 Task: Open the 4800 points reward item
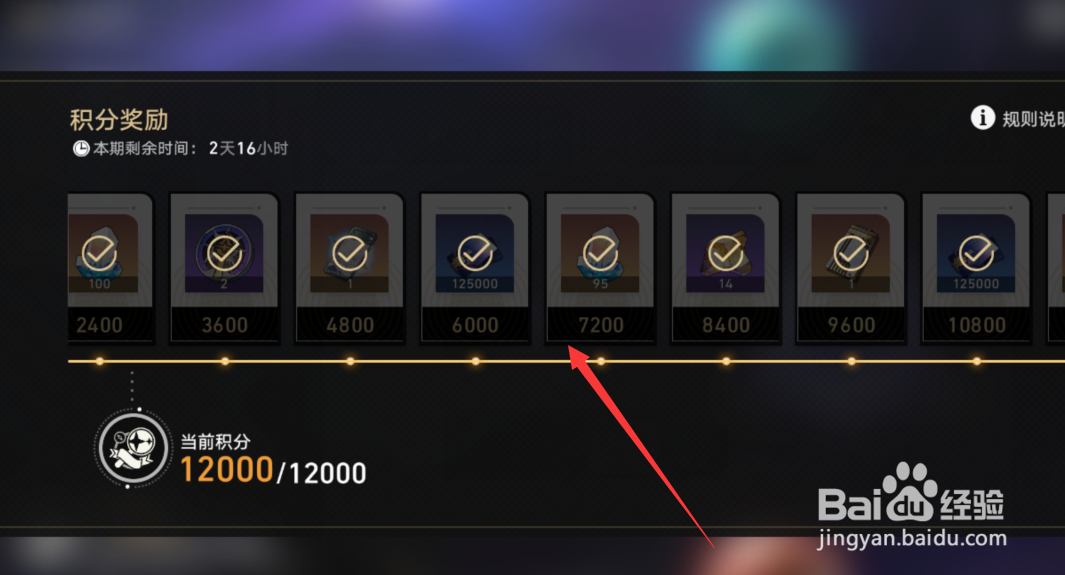click(x=349, y=268)
